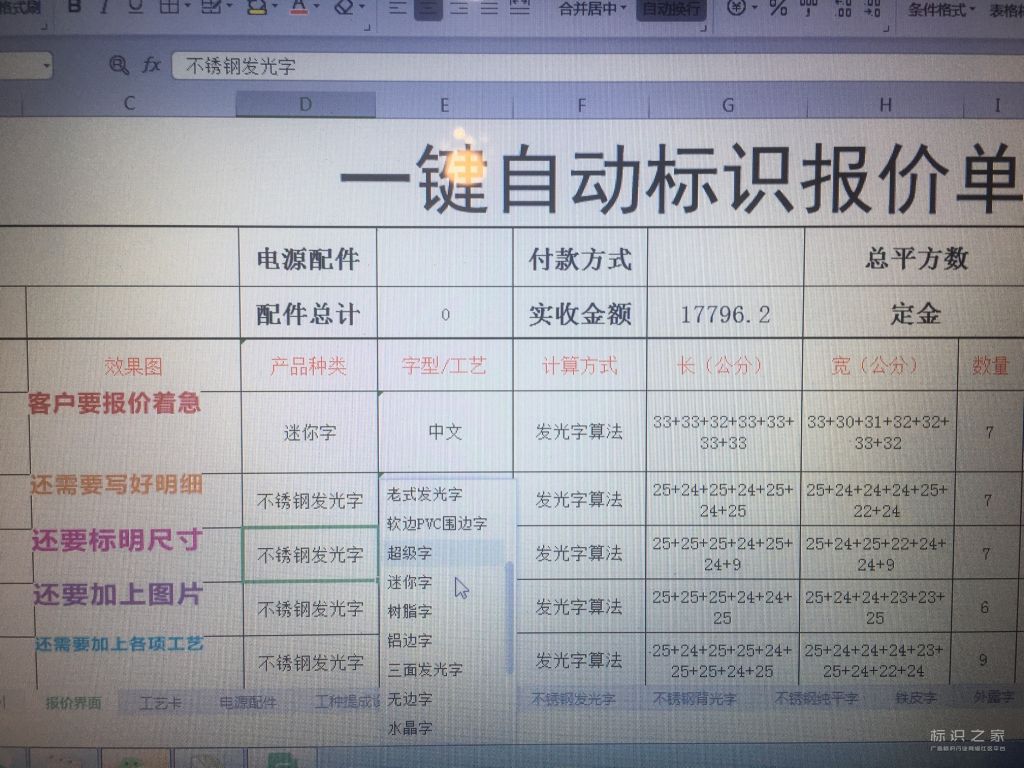Switch to the 铁皮字 sheet tab

[x=916, y=697]
